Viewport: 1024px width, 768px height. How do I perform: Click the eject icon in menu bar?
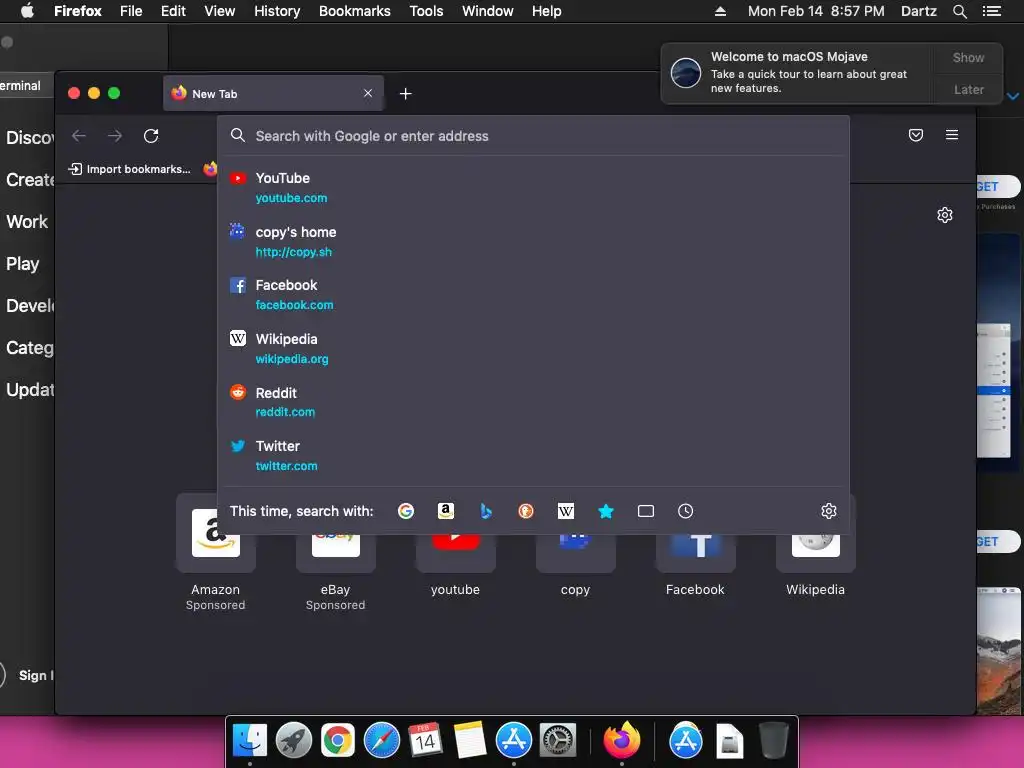pos(720,11)
